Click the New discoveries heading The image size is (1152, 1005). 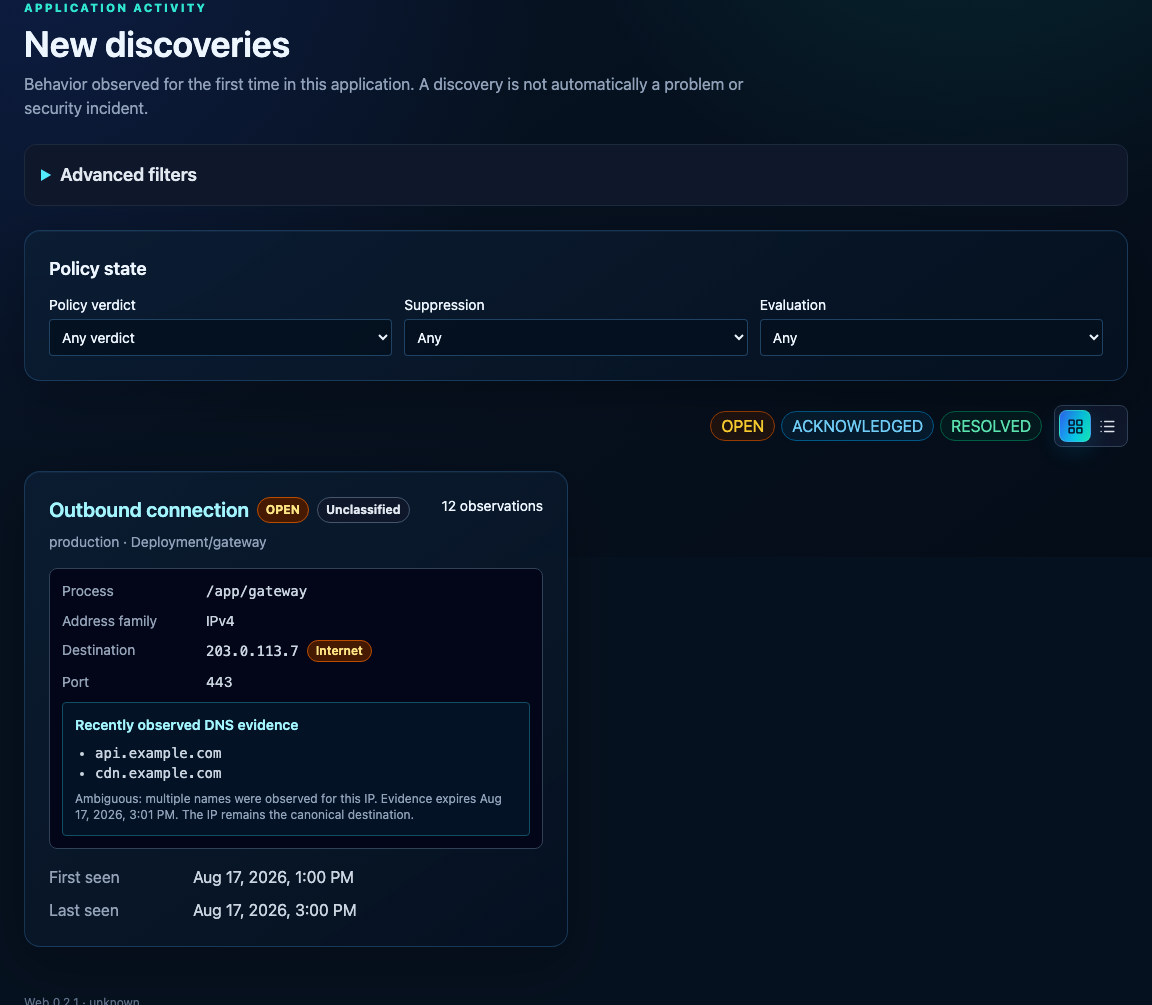point(156,45)
